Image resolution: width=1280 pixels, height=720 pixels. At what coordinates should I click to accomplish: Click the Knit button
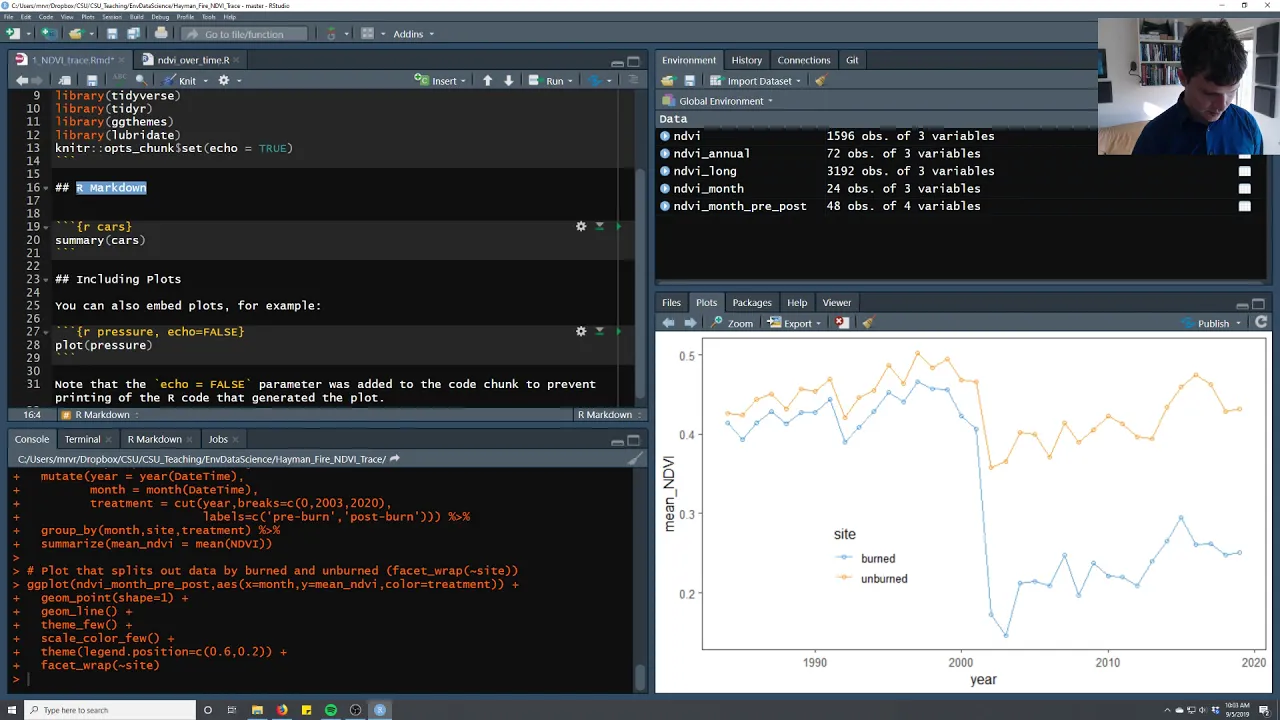click(179, 81)
